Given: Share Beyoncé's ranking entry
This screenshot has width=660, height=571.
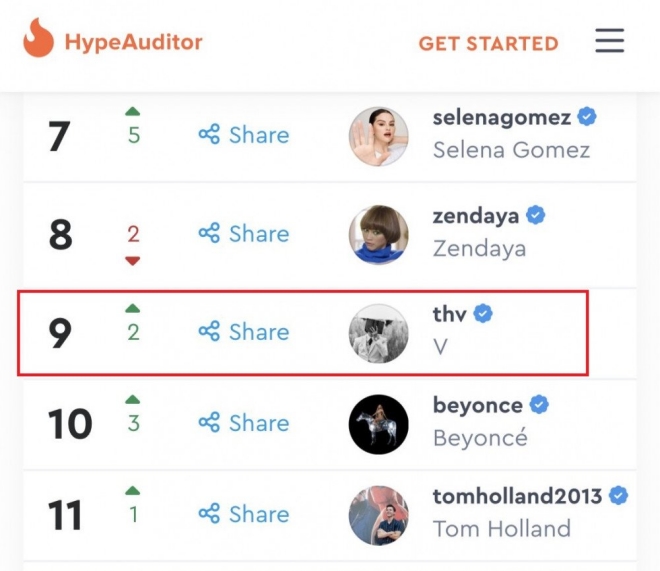Looking at the screenshot, I should coord(243,424).
